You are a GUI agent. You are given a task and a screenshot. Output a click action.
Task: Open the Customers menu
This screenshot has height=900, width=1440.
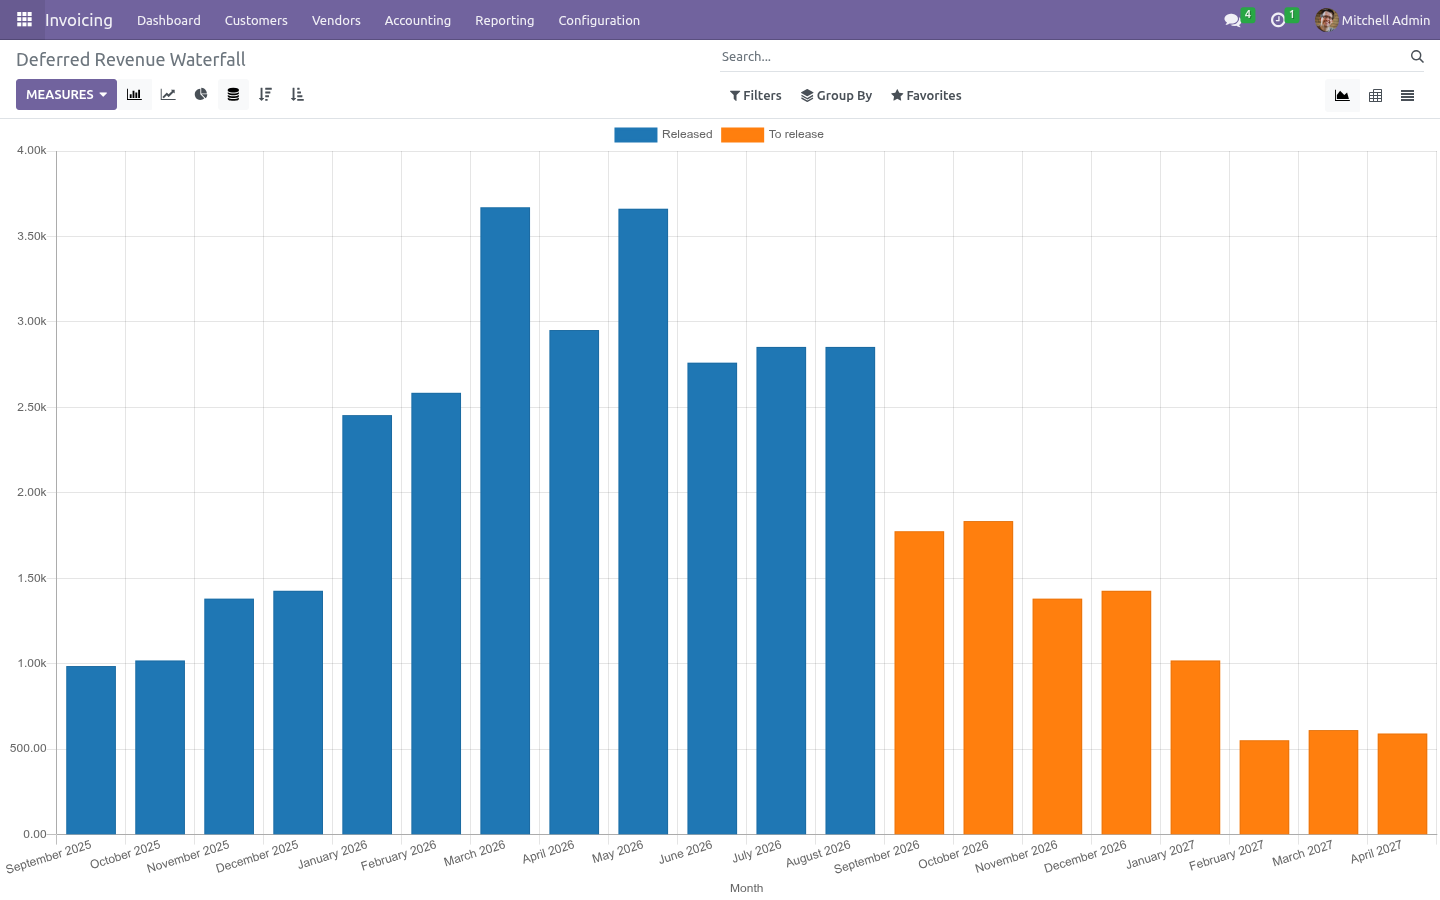pyautogui.click(x=256, y=20)
